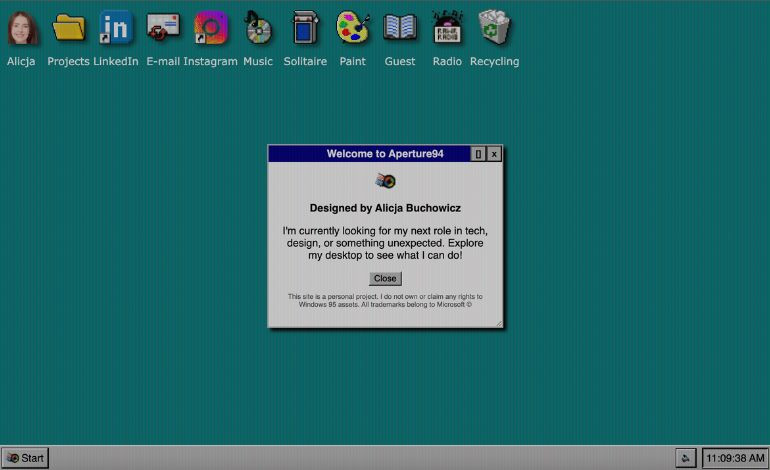Open the Guest book icon

pos(400,28)
